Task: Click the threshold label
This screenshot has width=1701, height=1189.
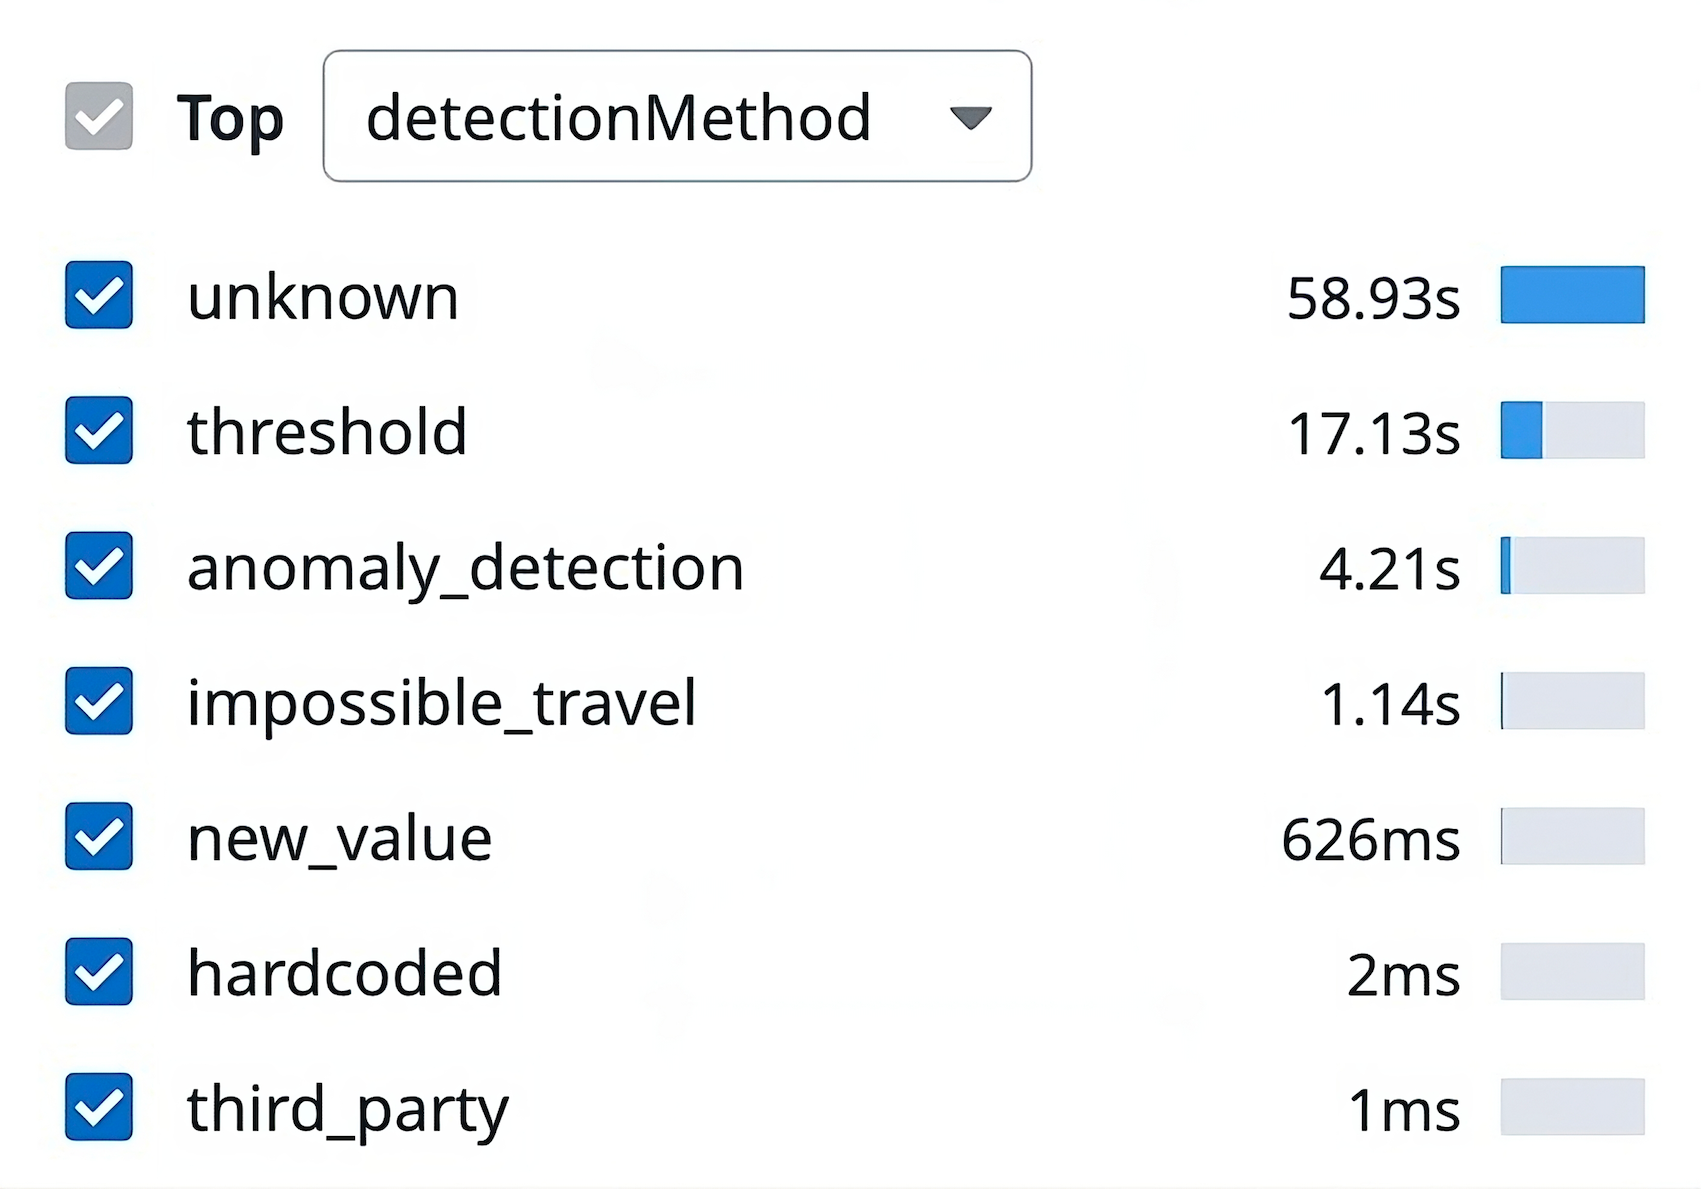Action: 328,431
